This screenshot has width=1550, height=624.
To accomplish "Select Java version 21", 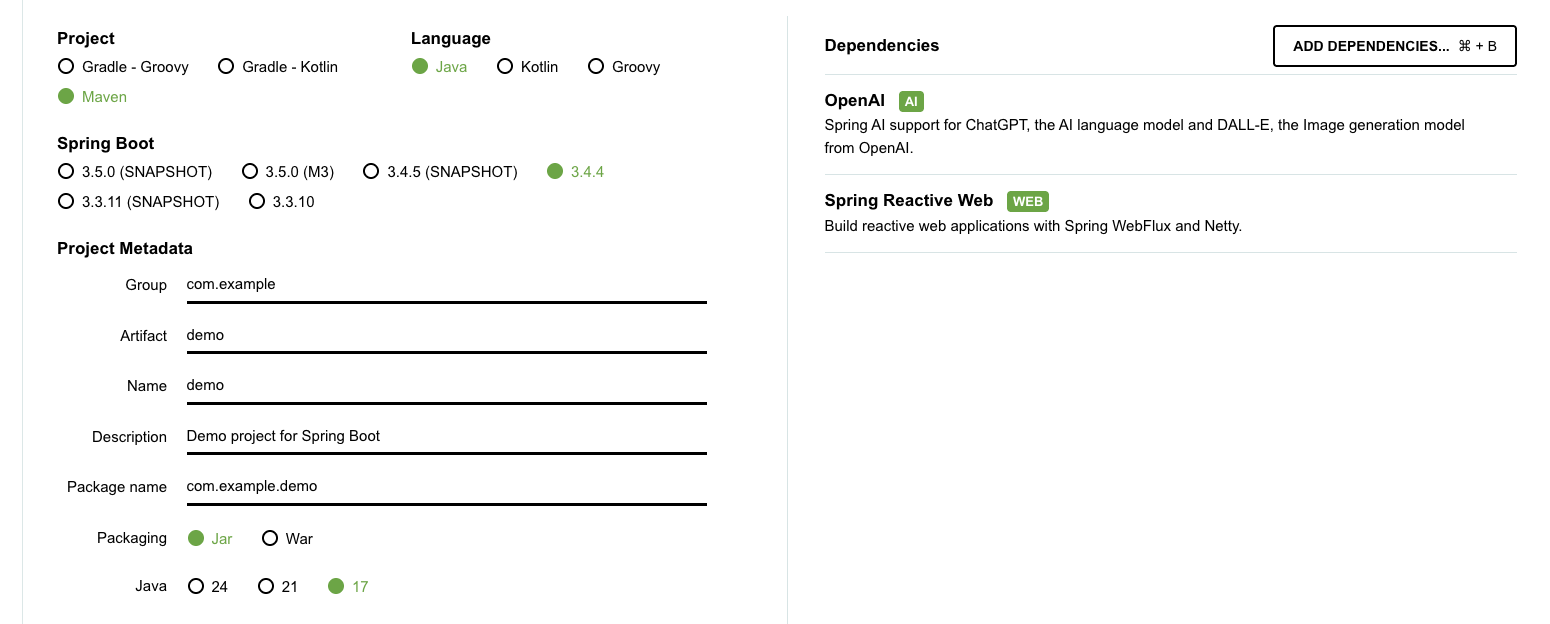I will (x=266, y=587).
